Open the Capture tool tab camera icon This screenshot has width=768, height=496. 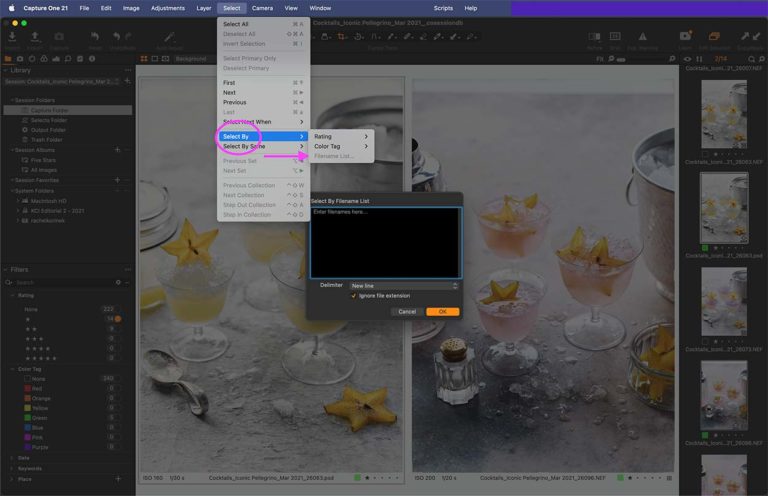[20, 59]
